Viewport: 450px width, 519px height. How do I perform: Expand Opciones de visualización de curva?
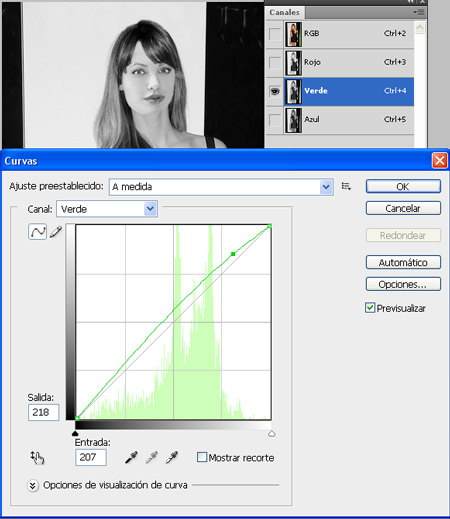[x=32, y=485]
